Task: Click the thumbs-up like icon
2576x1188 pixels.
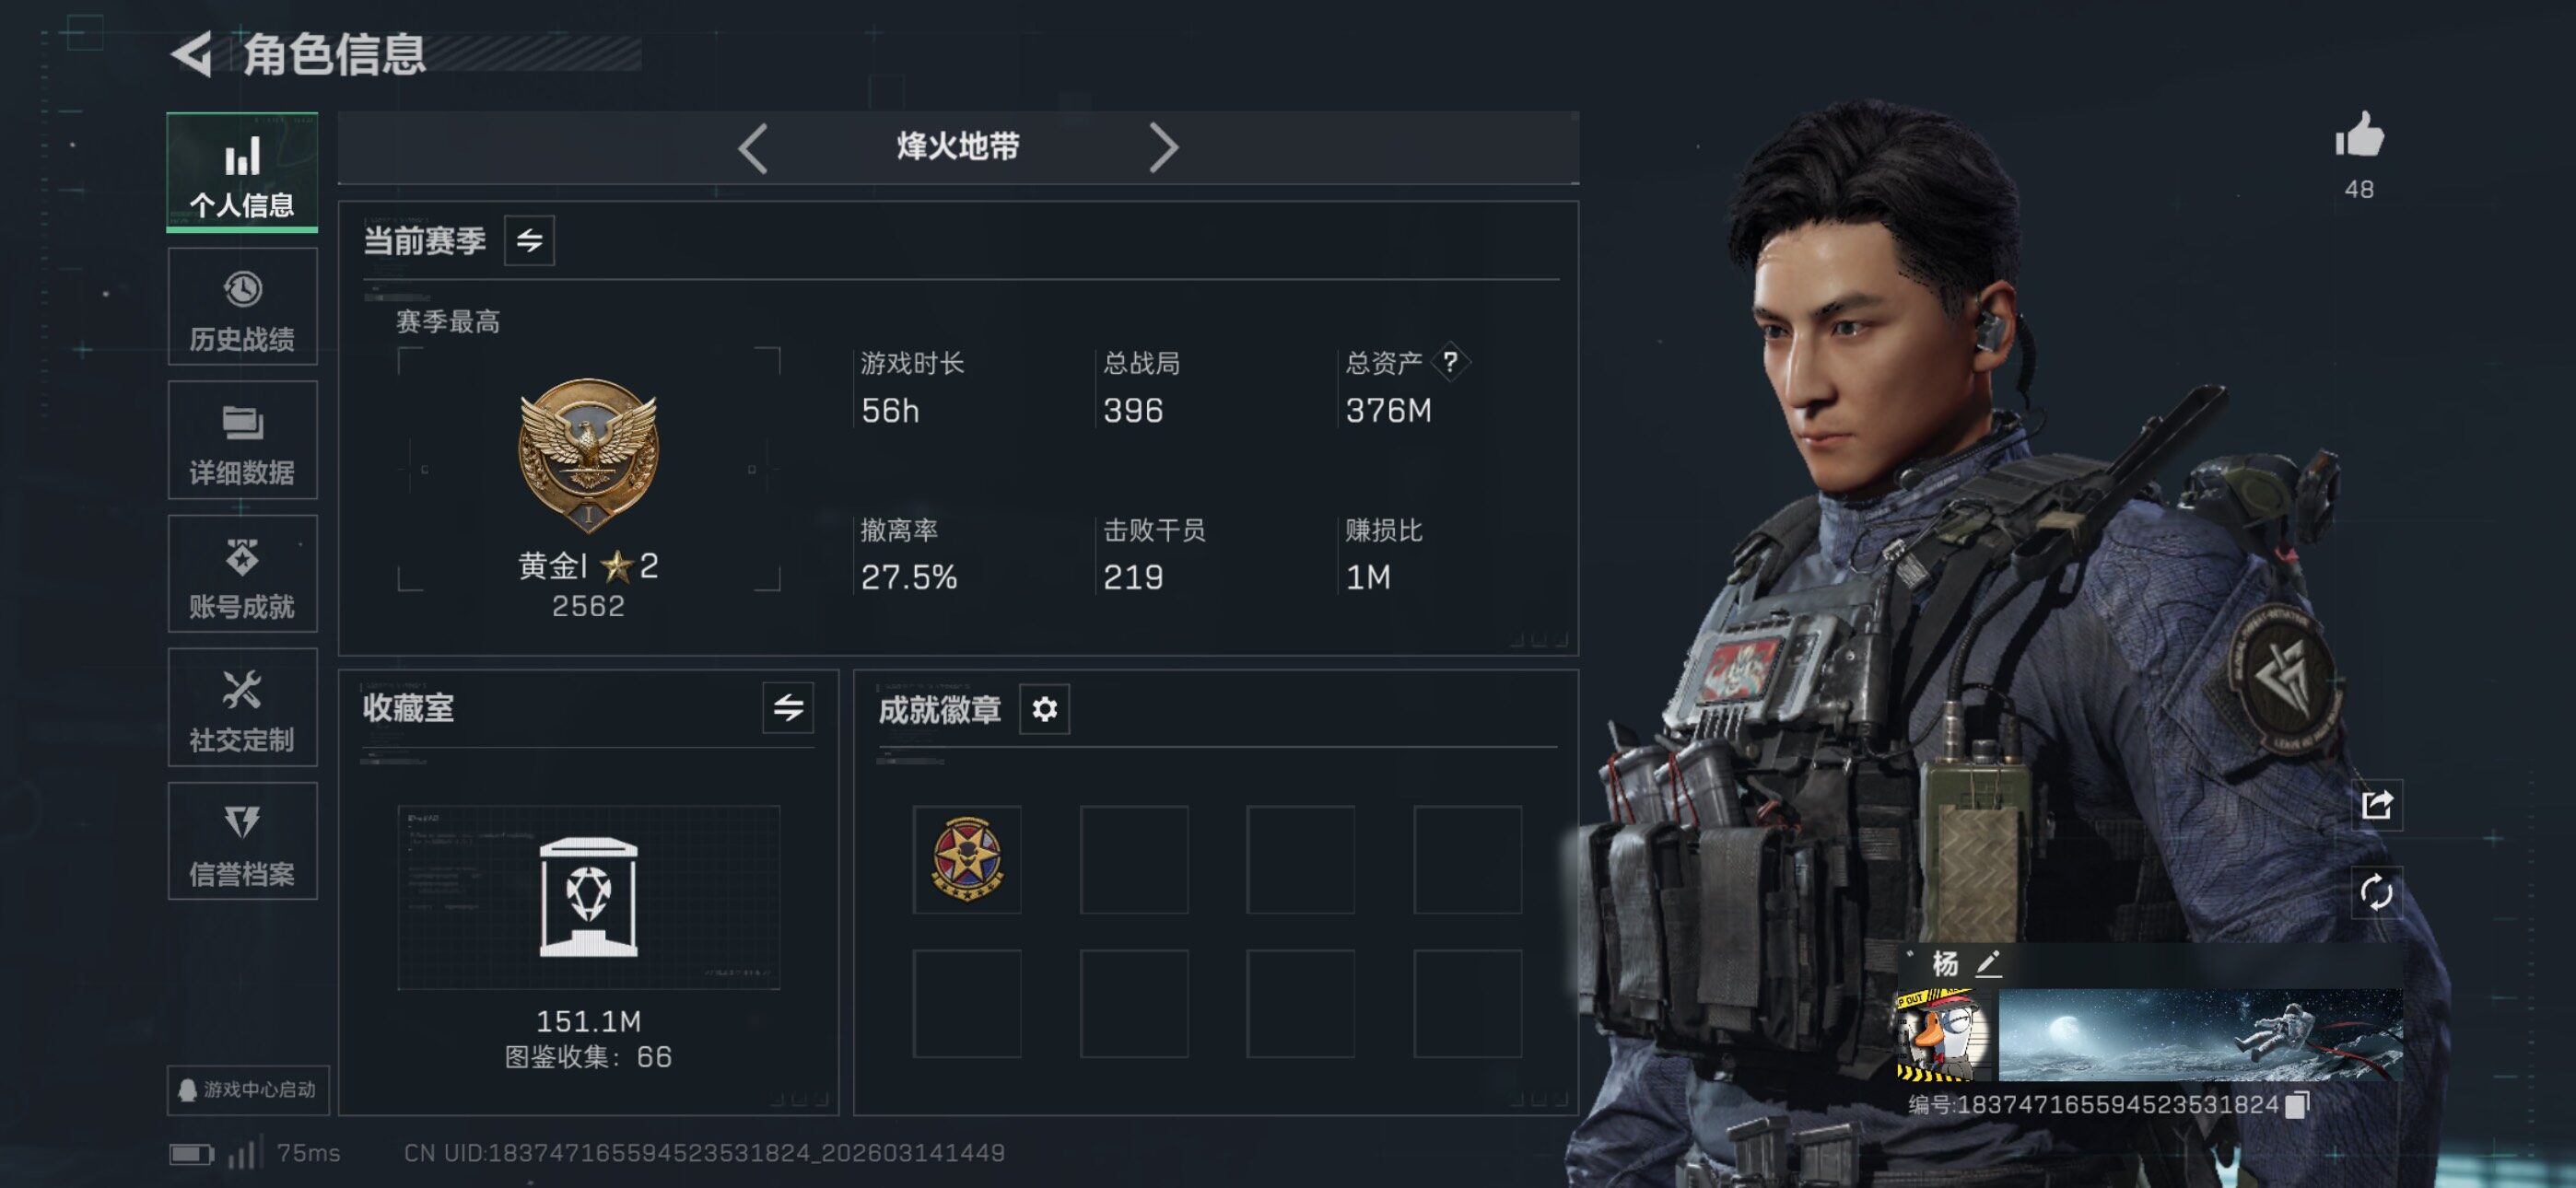Action: (x=2359, y=135)
